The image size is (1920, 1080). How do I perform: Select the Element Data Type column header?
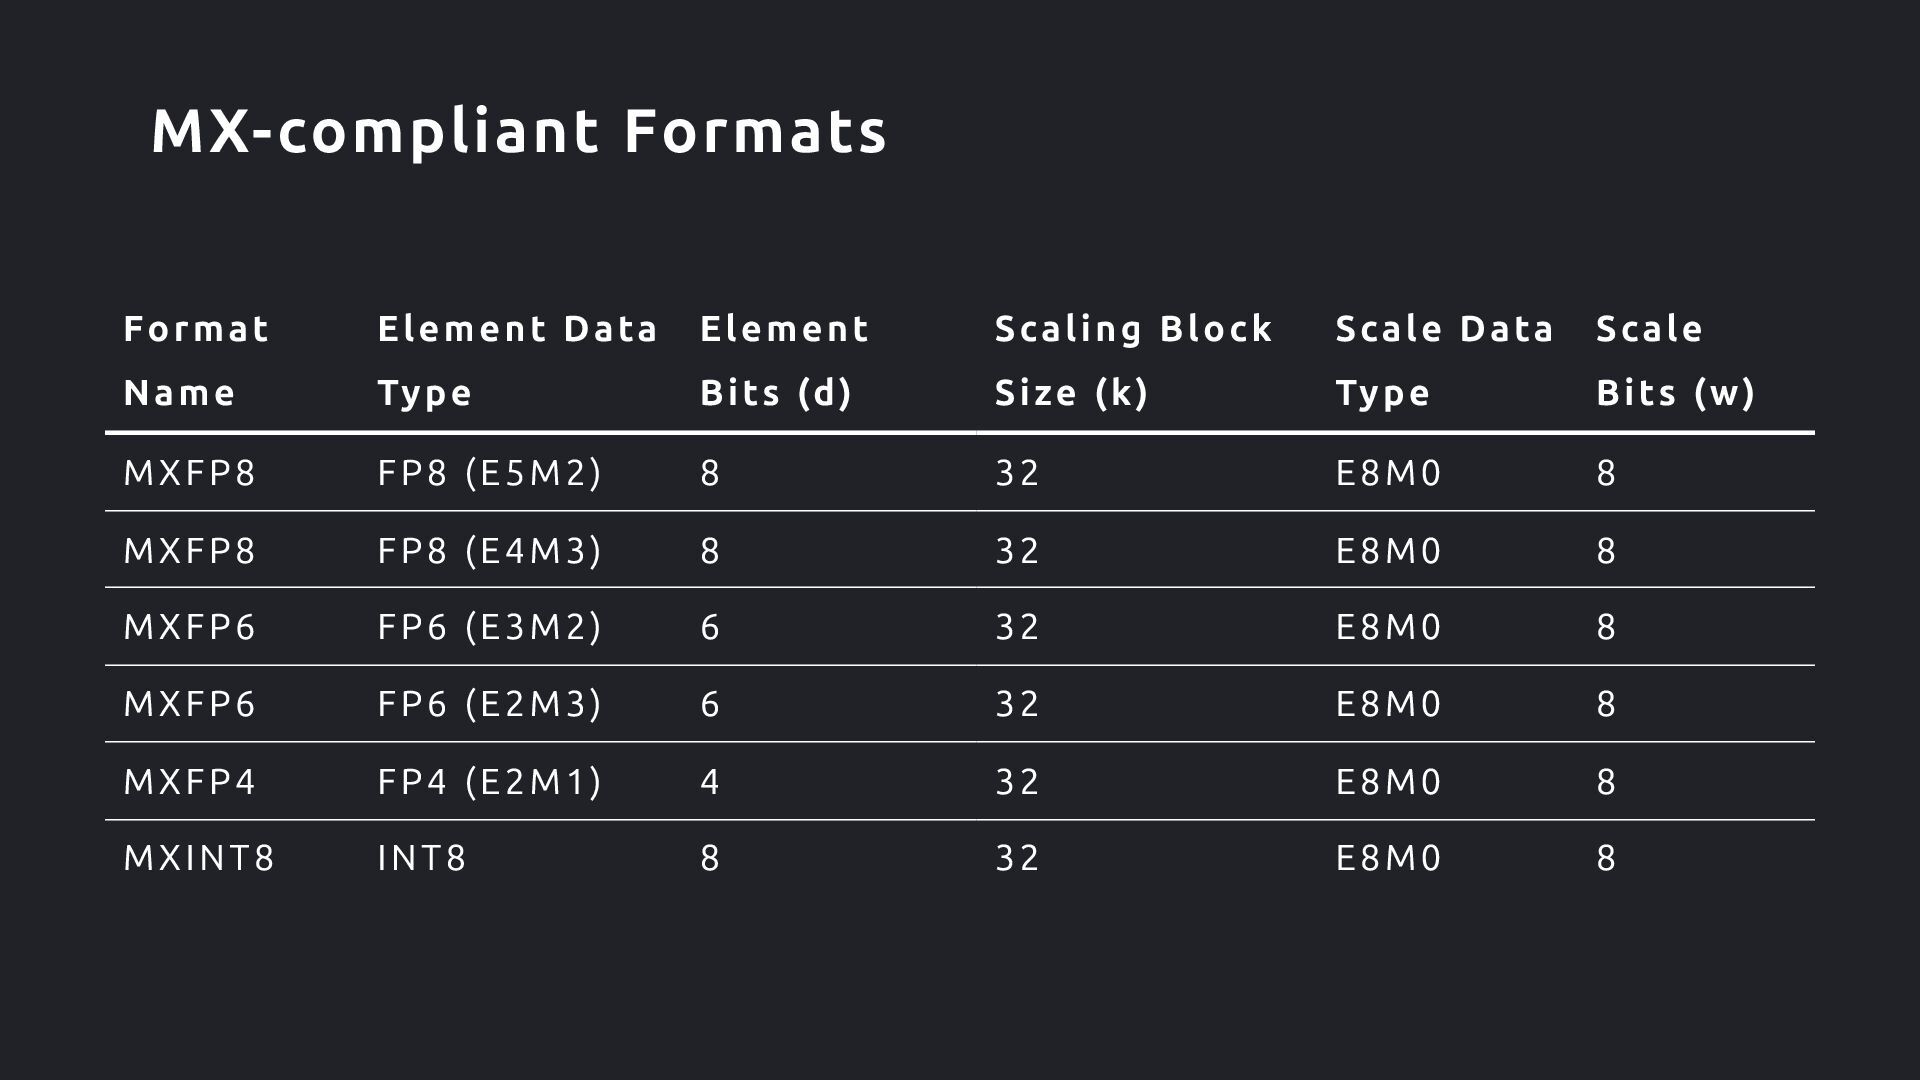pyautogui.click(x=517, y=360)
